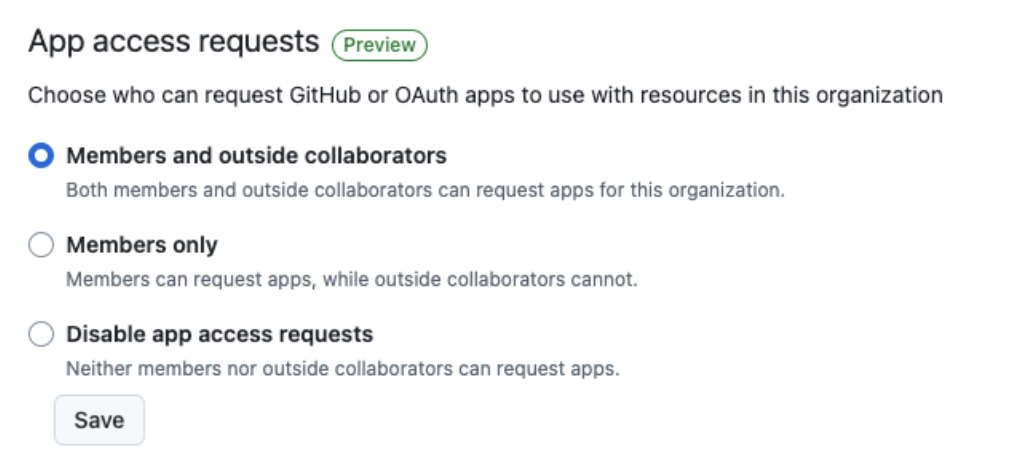
Task: Click the "Neither members nor outside collaborators" description
Action: point(342,368)
